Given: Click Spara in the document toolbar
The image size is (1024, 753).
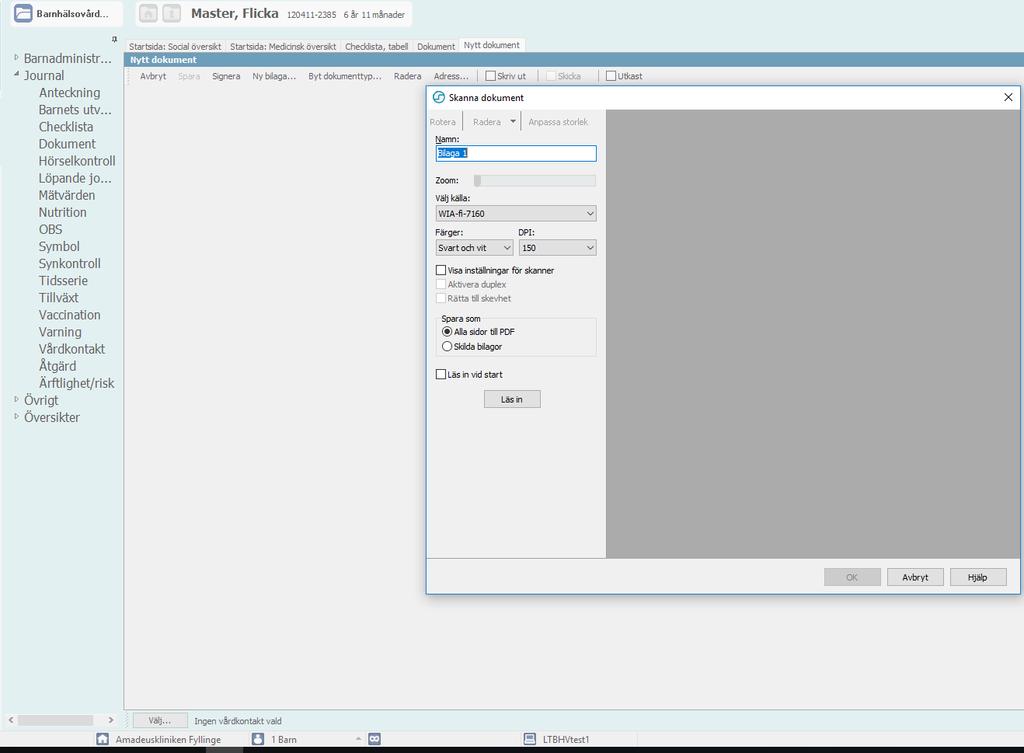Looking at the screenshot, I should (x=189, y=76).
